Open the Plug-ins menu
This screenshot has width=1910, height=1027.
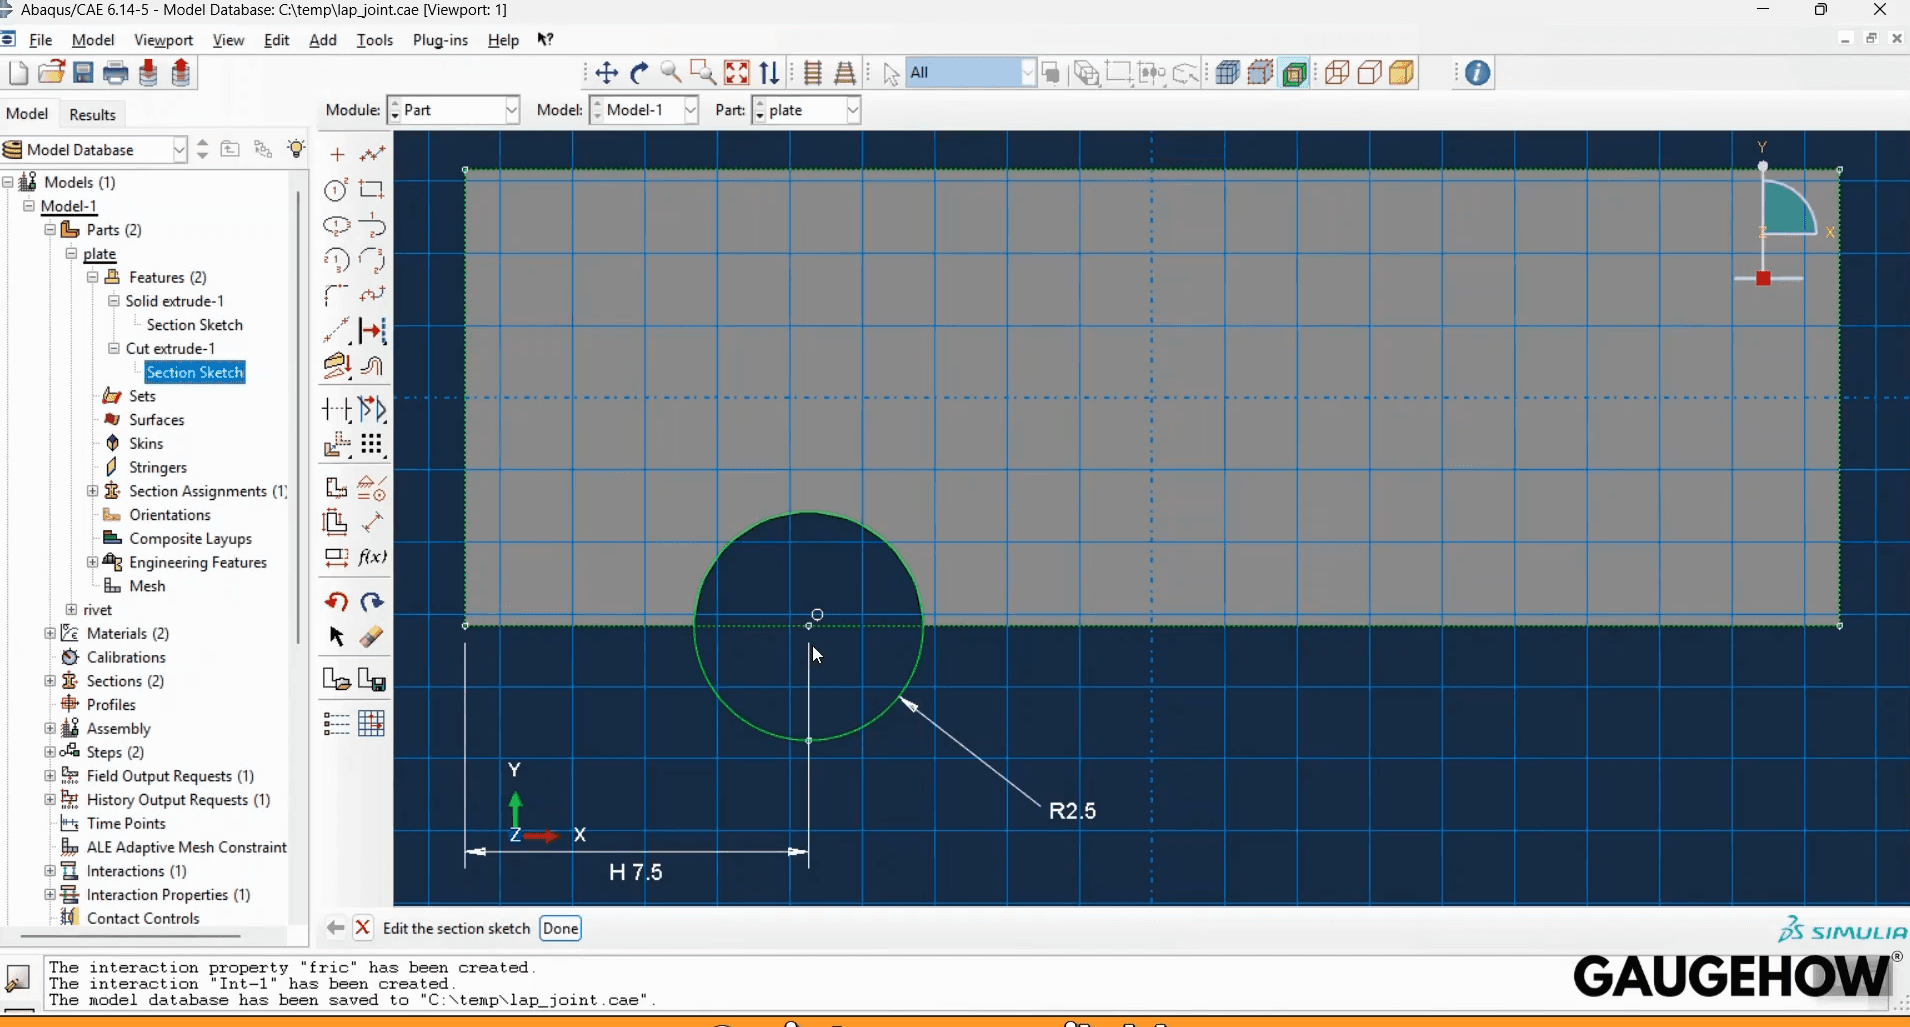[441, 40]
